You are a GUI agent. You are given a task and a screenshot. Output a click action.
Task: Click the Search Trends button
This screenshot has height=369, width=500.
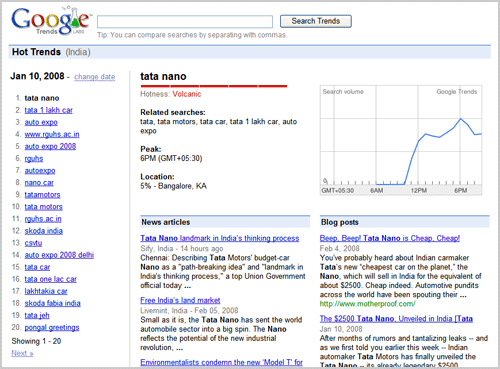coord(316,21)
